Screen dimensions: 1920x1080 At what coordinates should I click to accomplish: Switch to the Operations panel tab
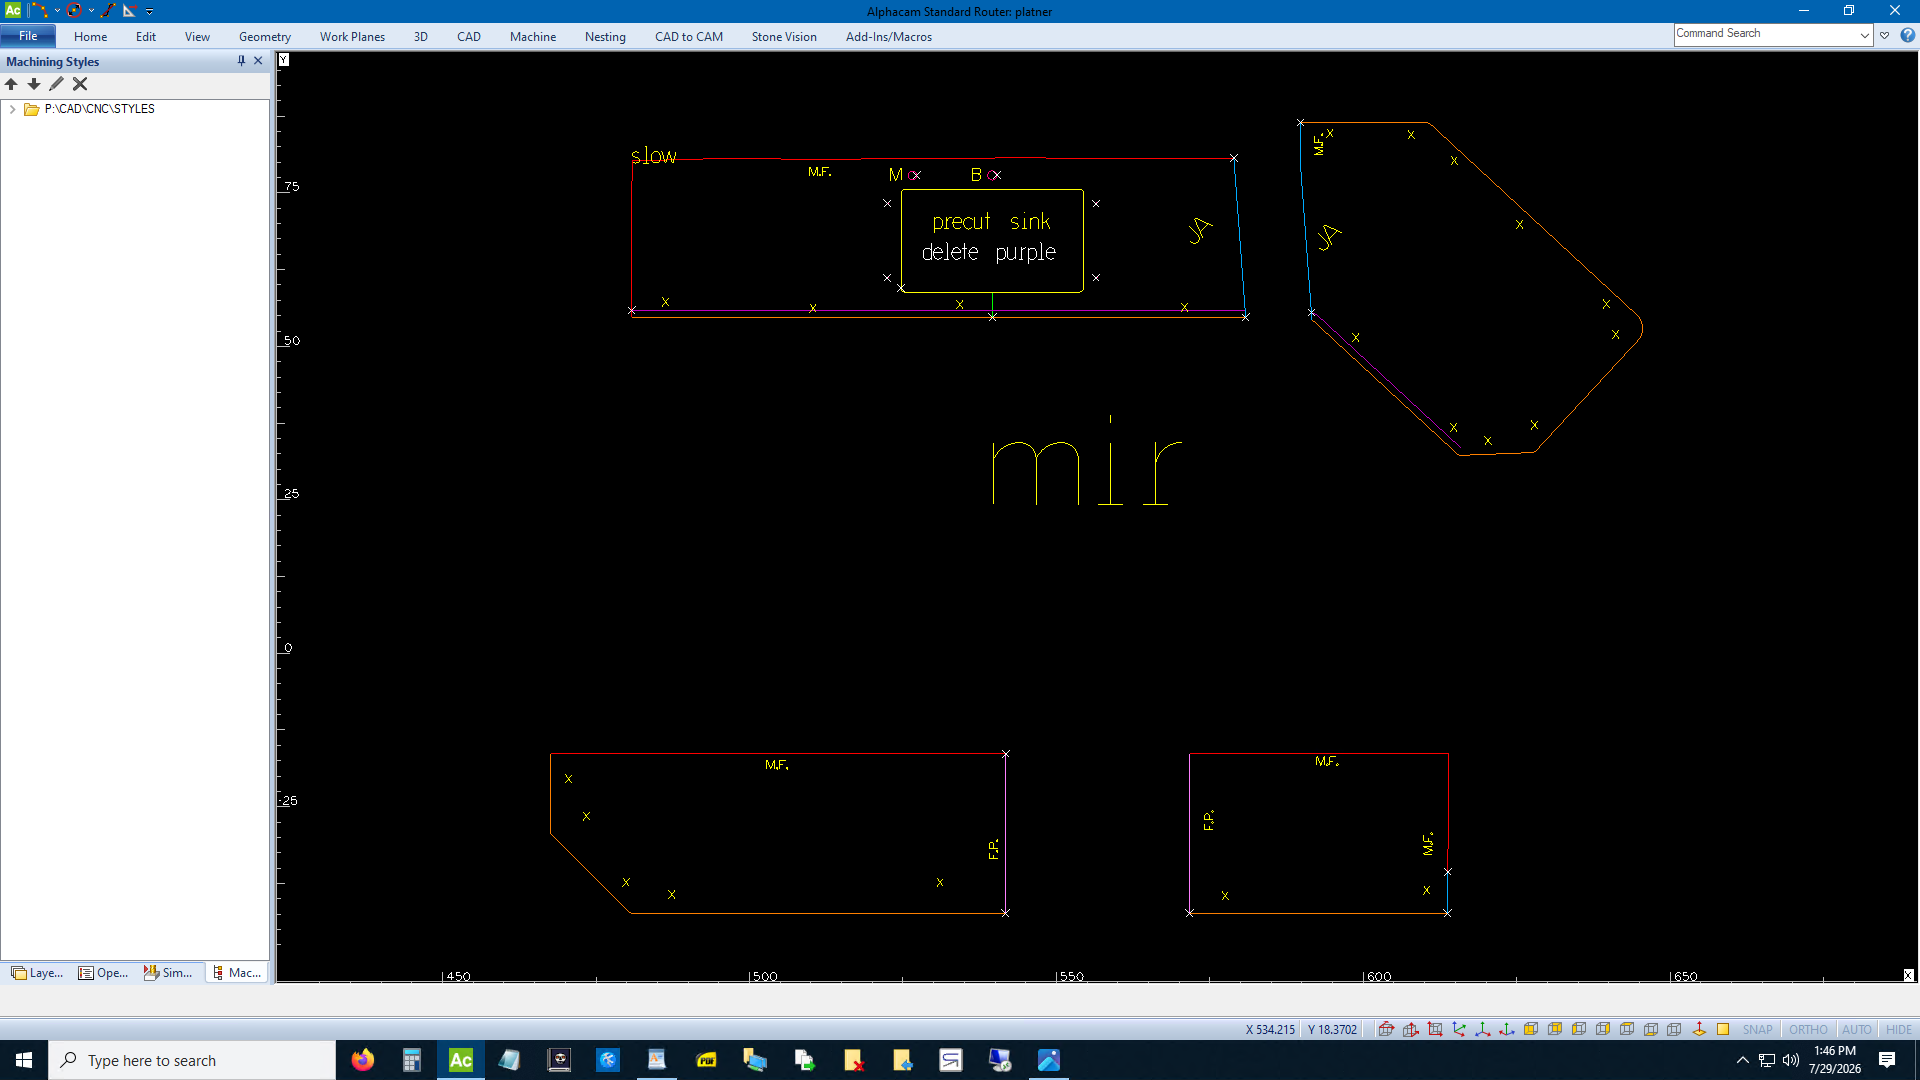coord(104,972)
